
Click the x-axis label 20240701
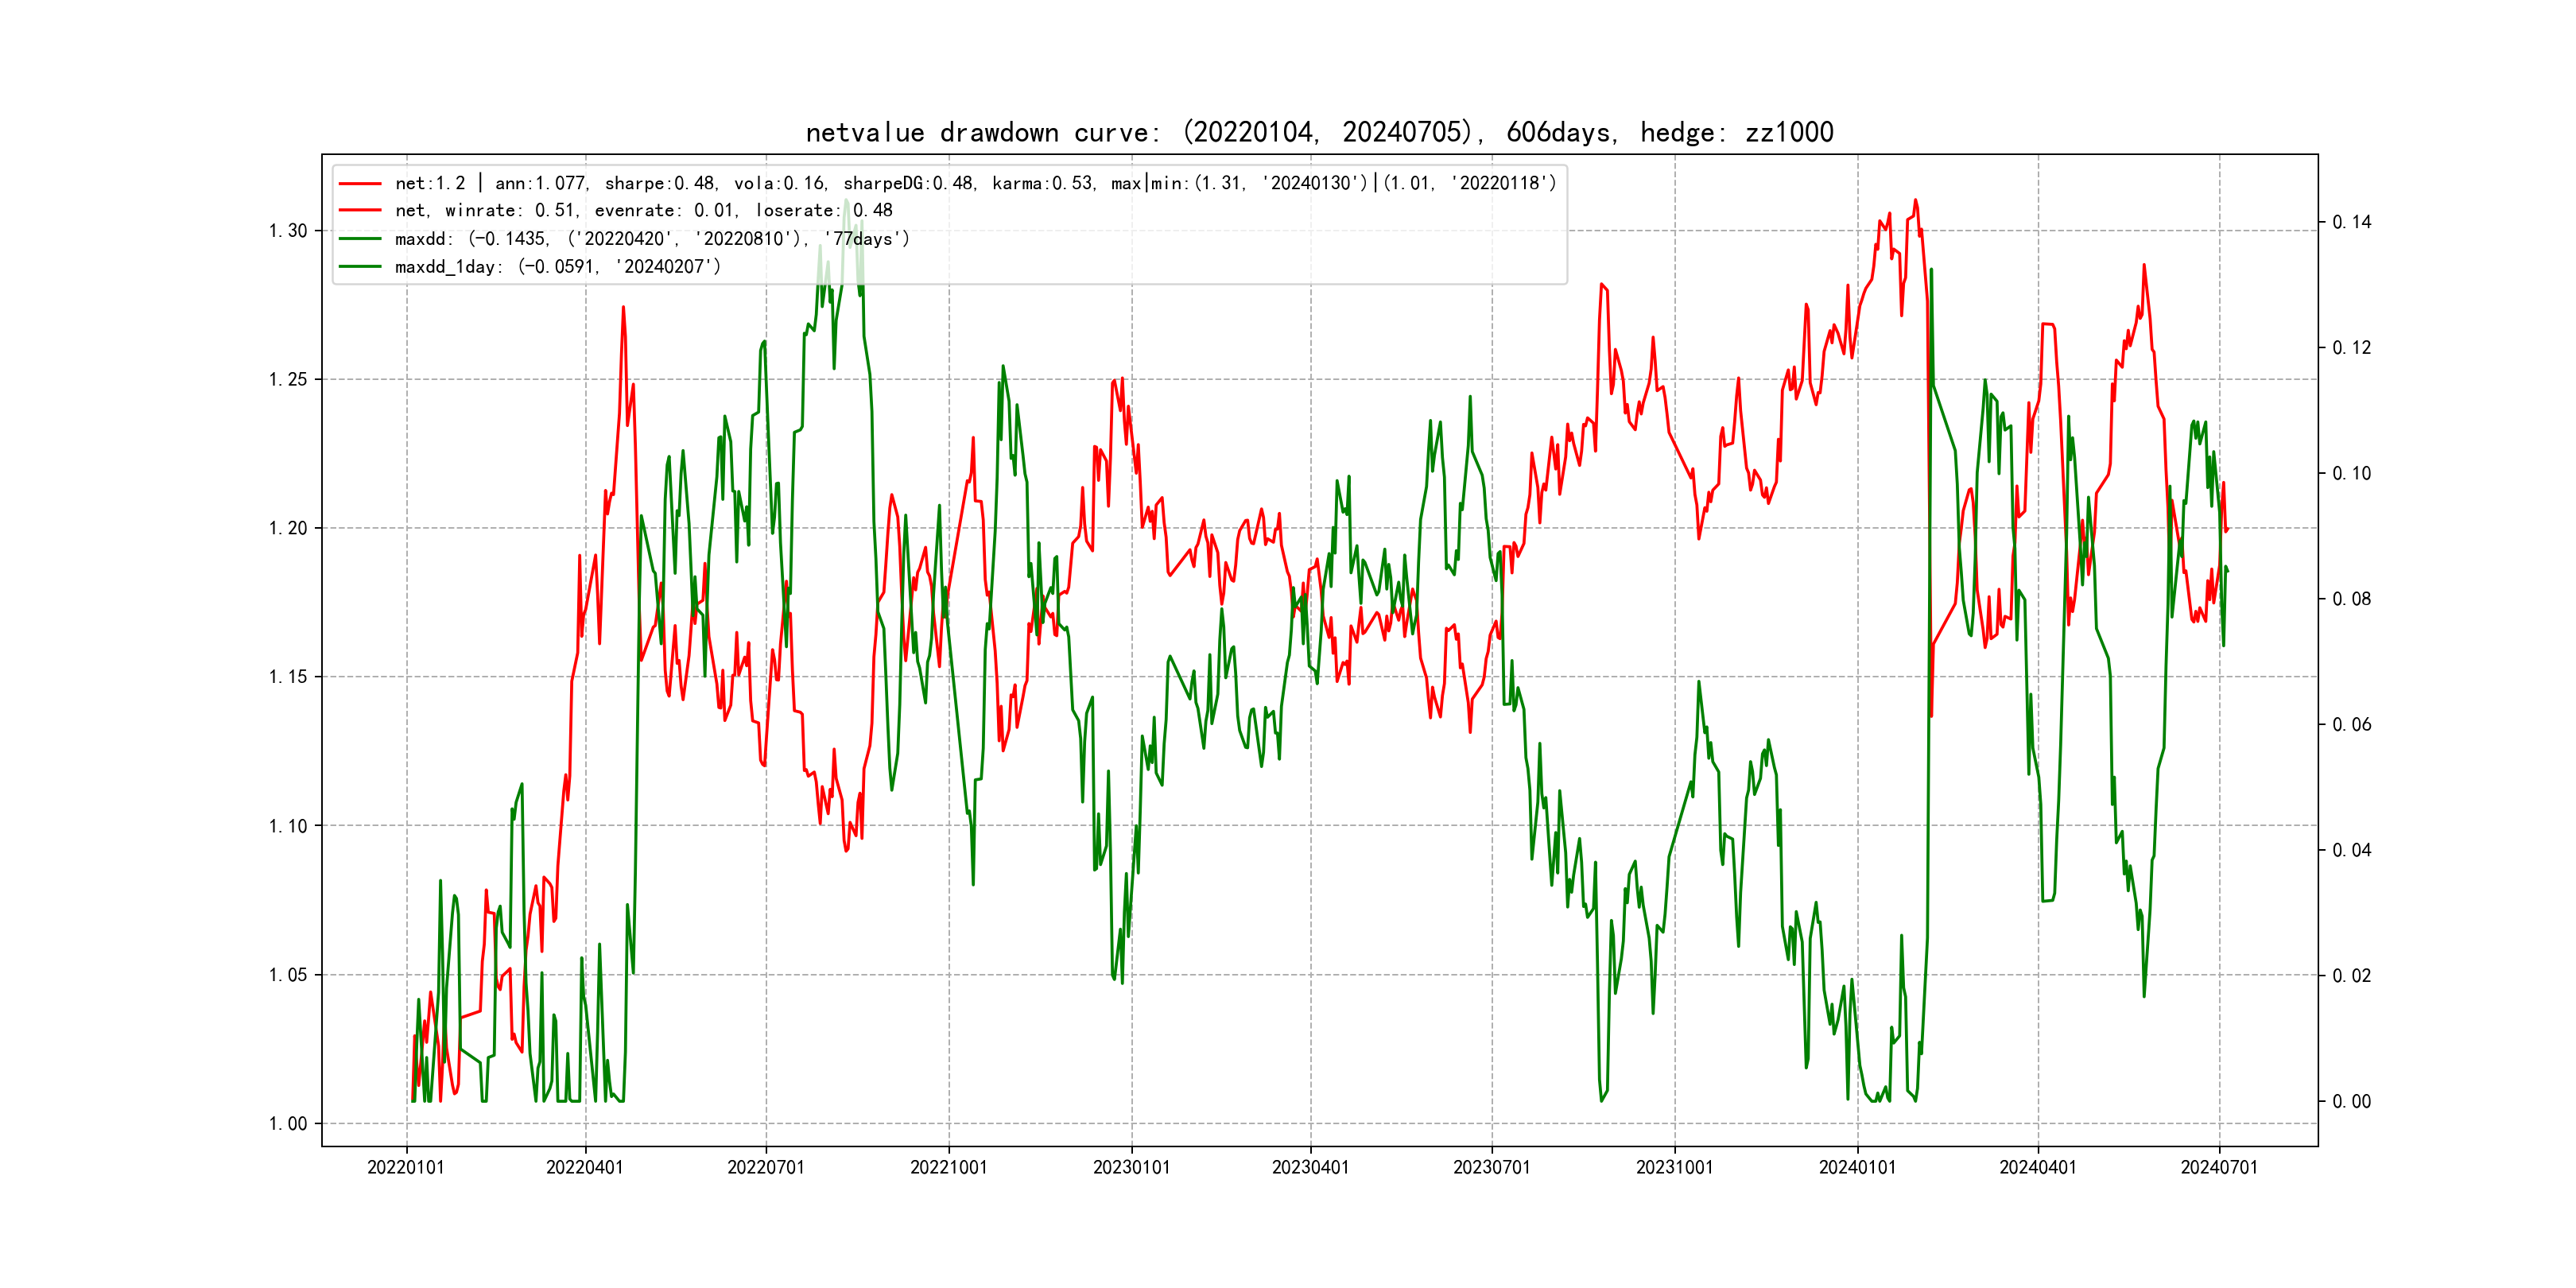(2219, 1167)
